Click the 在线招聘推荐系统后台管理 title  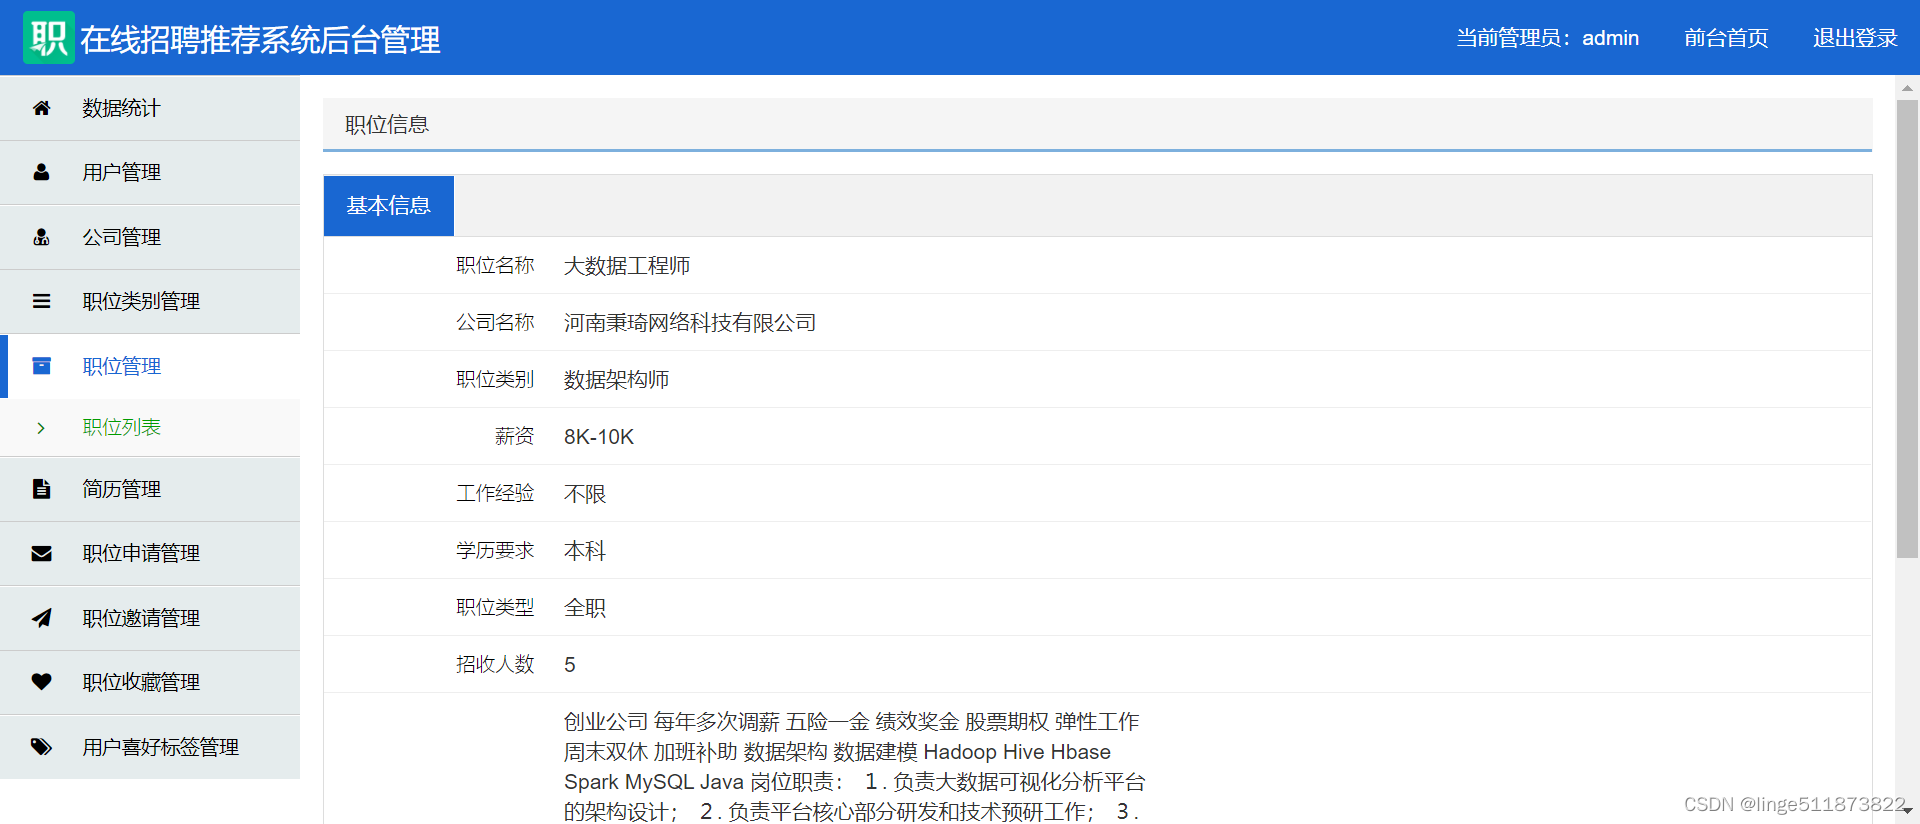point(260,40)
